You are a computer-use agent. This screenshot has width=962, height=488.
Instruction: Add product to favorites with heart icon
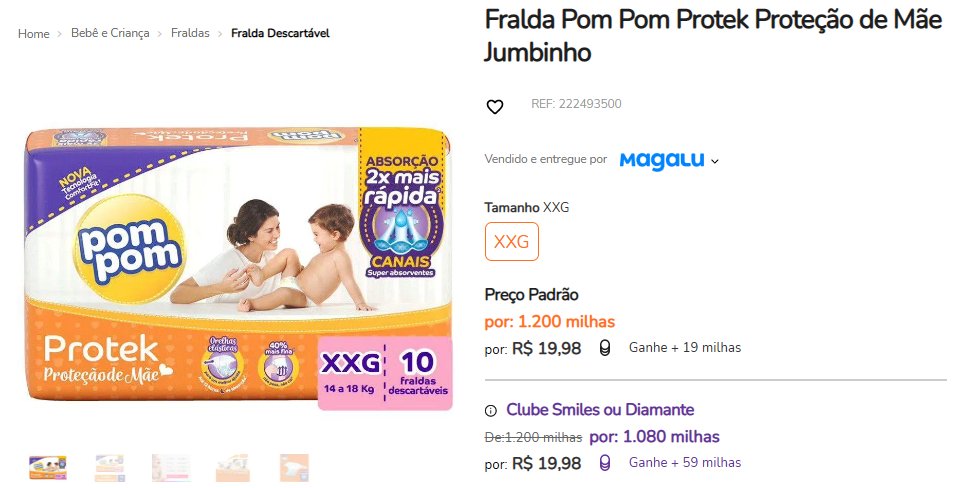494,106
